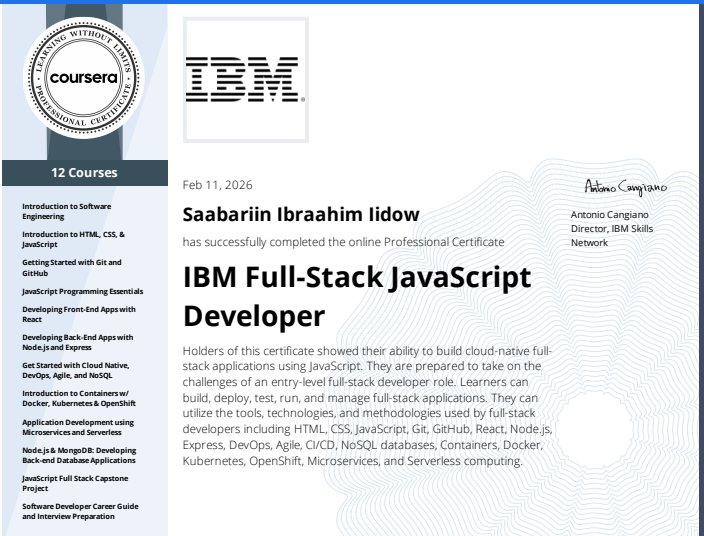The image size is (704, 536).
Task: Click the line 'has successfully completed the online Professional Certificate'
Action: pyautogui.click(x=343, y=242)
